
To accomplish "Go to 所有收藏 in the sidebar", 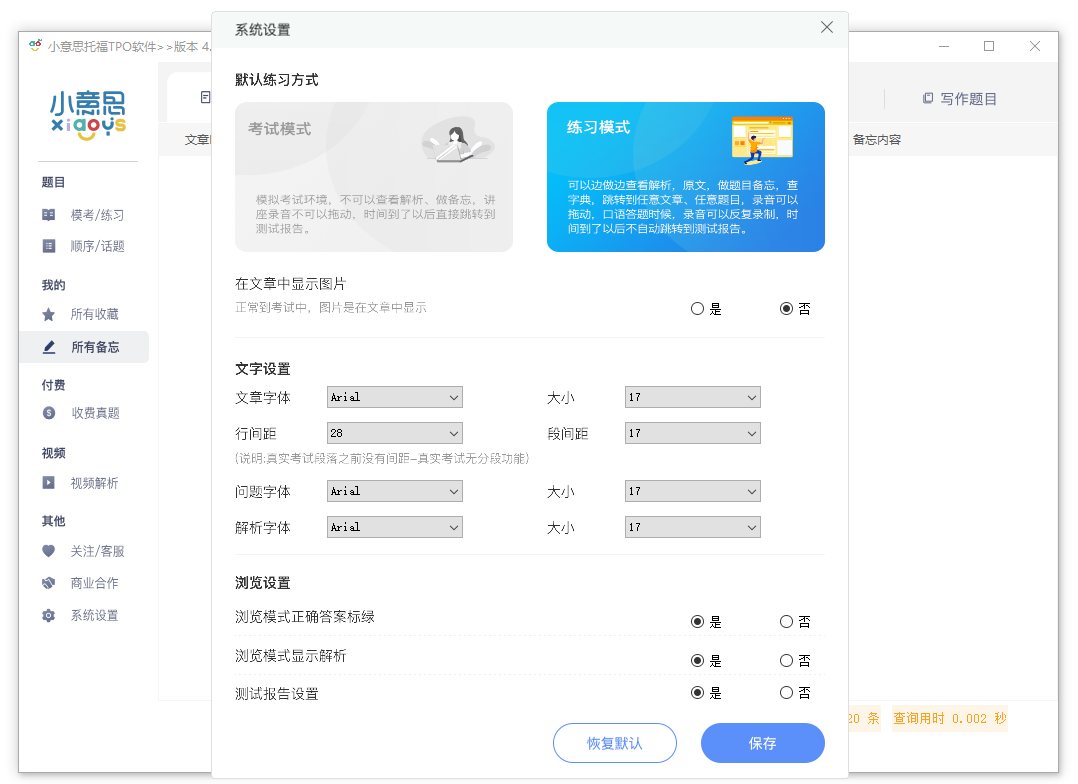I will point(94,314).
